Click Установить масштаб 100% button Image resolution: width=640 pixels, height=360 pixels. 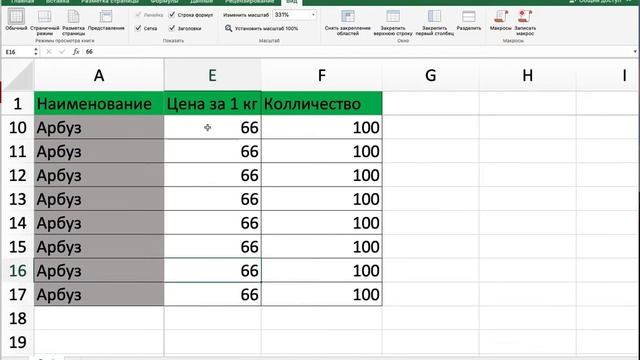point(261,28)
